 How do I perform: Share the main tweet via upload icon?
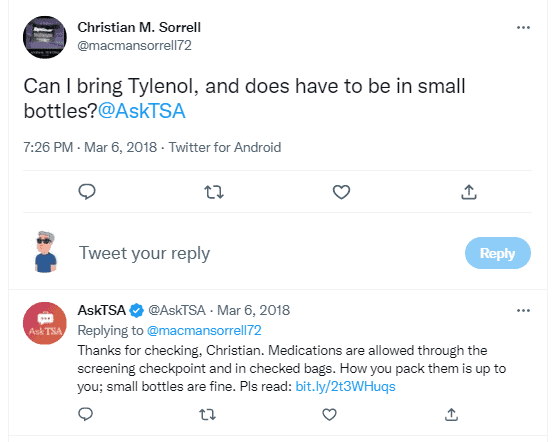click(x=469, y=192)
